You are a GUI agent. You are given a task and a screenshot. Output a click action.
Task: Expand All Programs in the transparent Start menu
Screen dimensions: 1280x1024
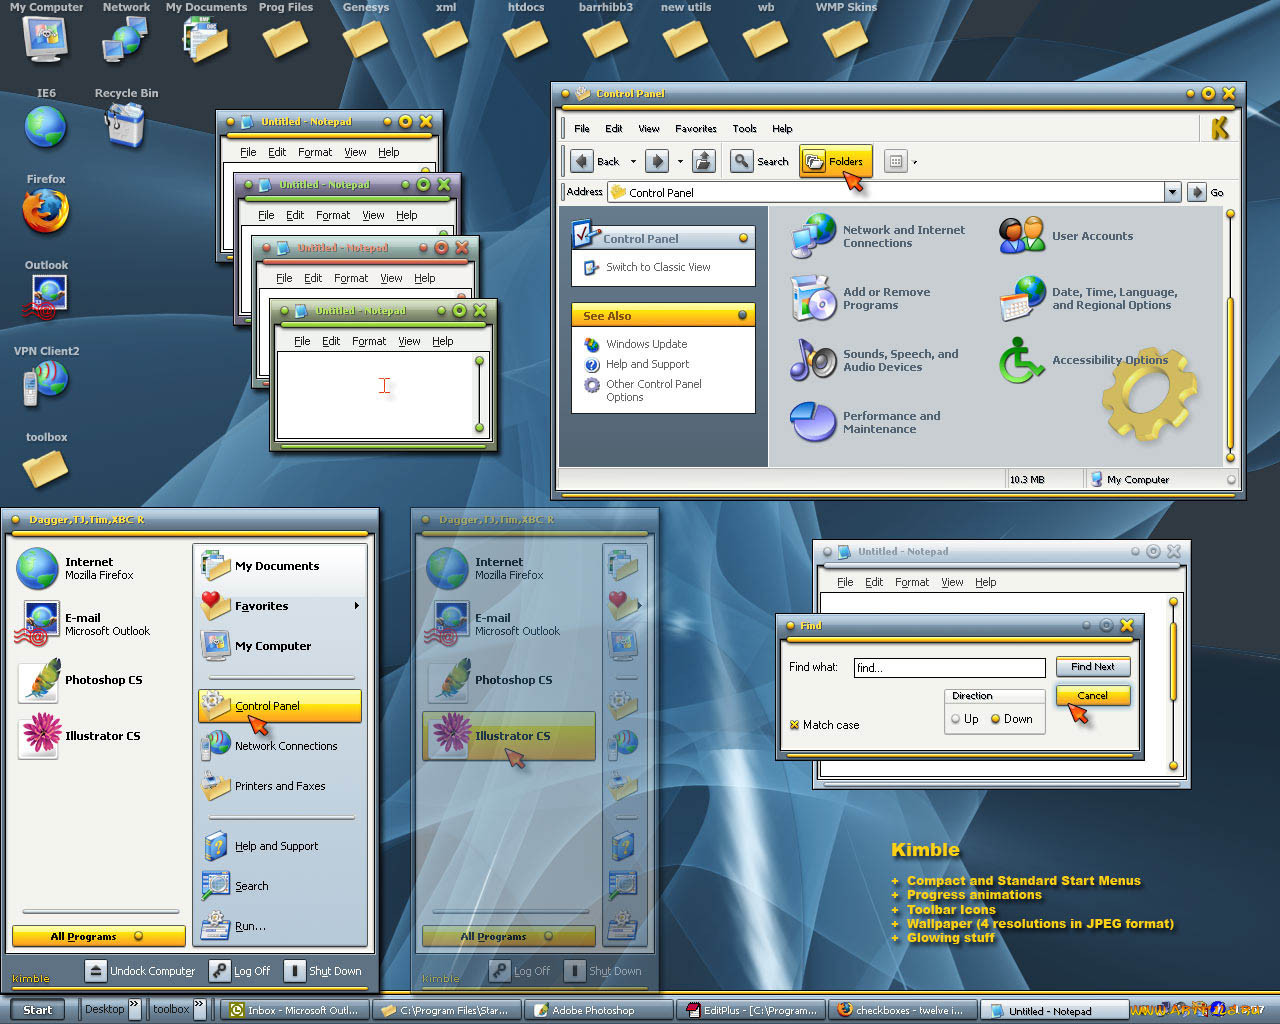coord(508,936)
